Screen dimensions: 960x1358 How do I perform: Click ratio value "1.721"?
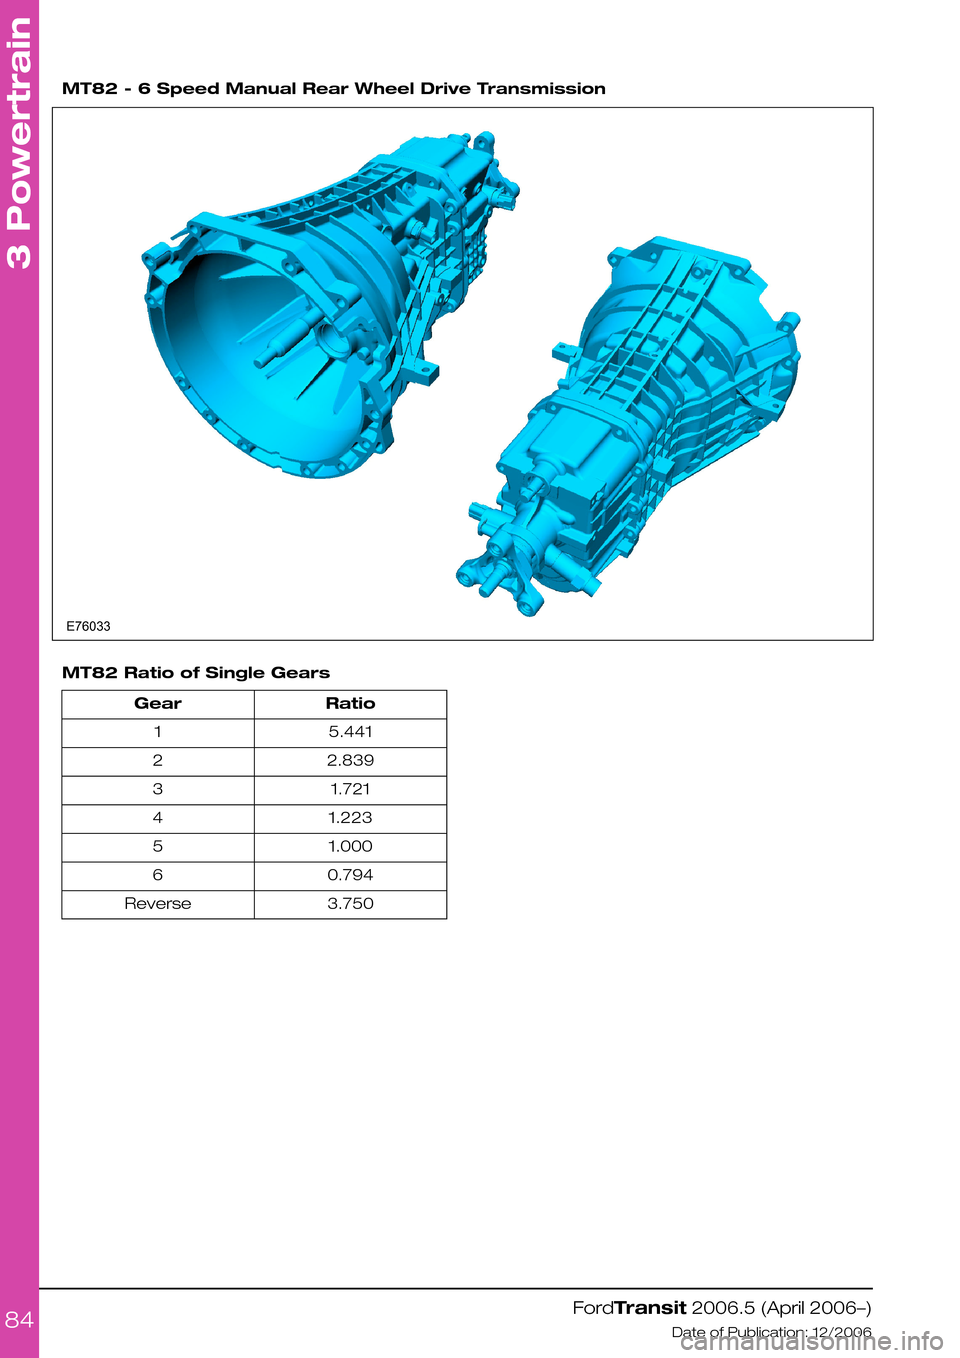point(350,790)
